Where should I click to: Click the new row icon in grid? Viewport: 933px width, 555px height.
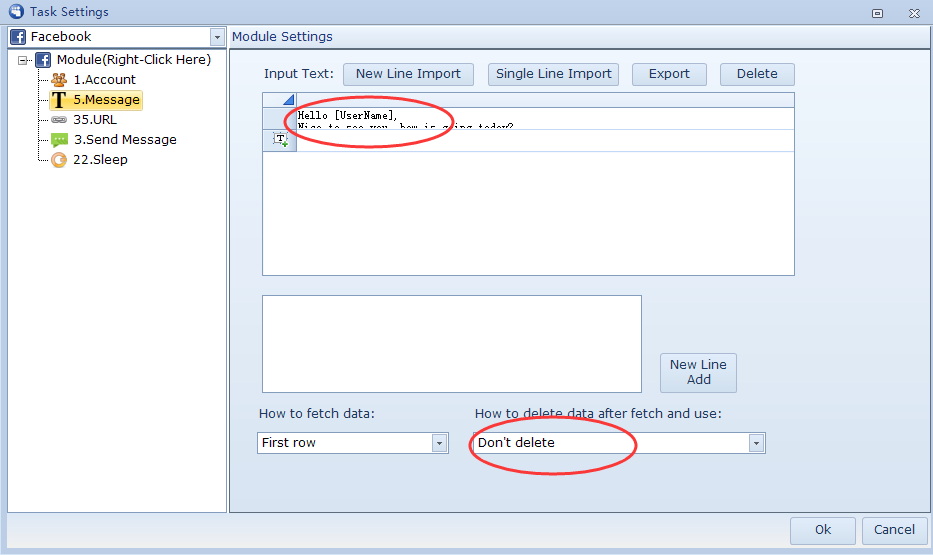(279, 140)
